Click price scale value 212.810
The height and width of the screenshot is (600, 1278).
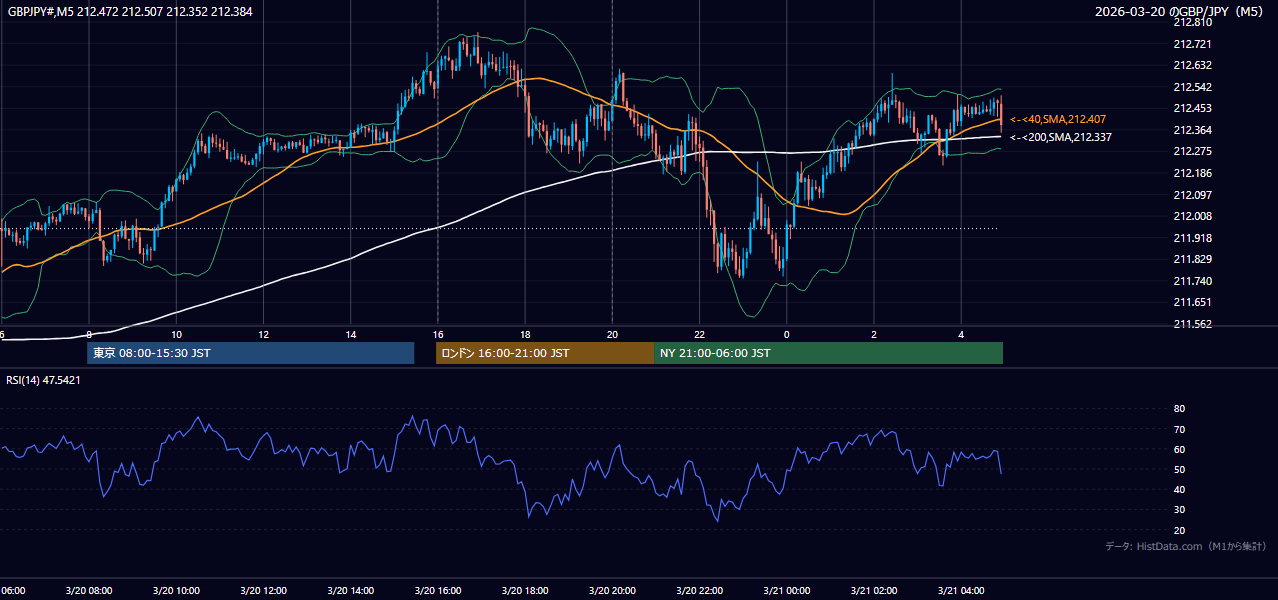1192,22
